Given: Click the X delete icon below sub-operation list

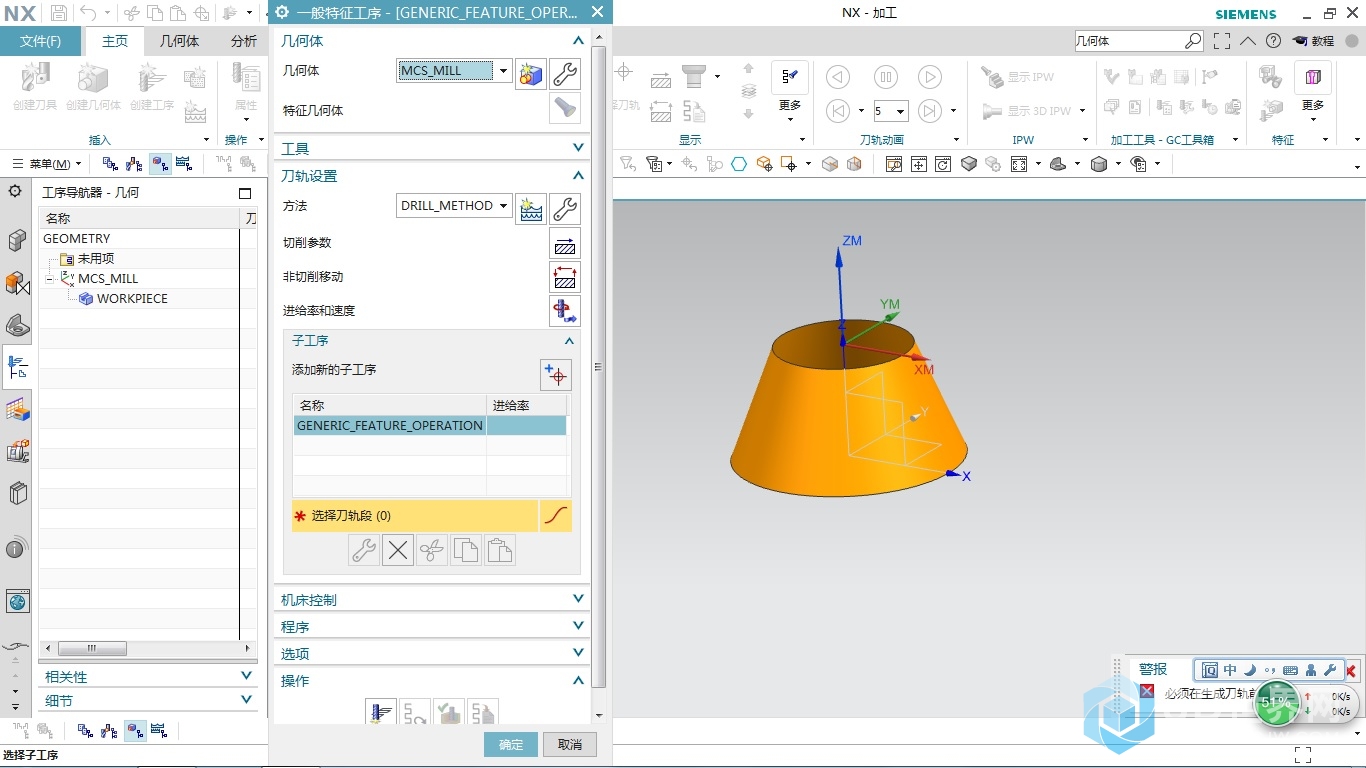Looking at the screenshot, I should point(398,550).
